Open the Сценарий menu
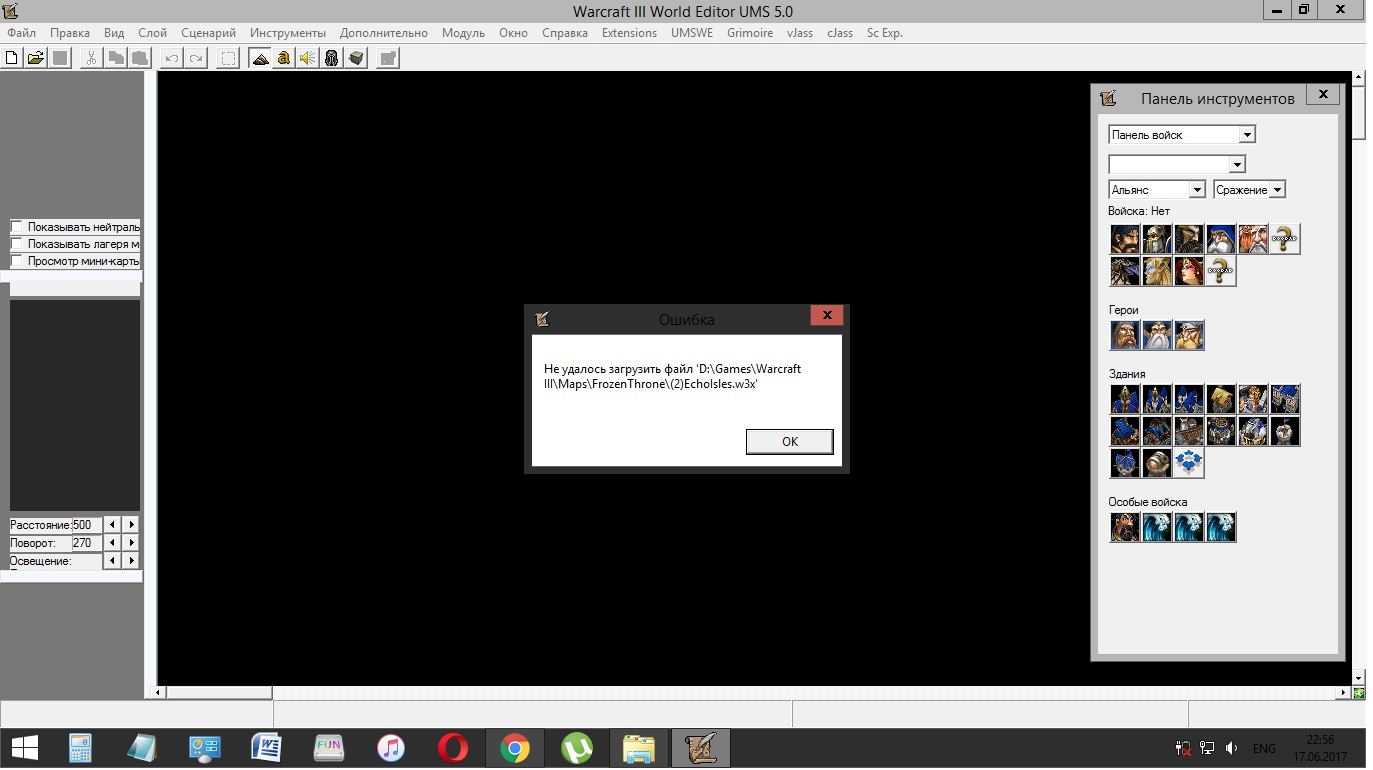The image size is (1373, 770). (208, 33)
